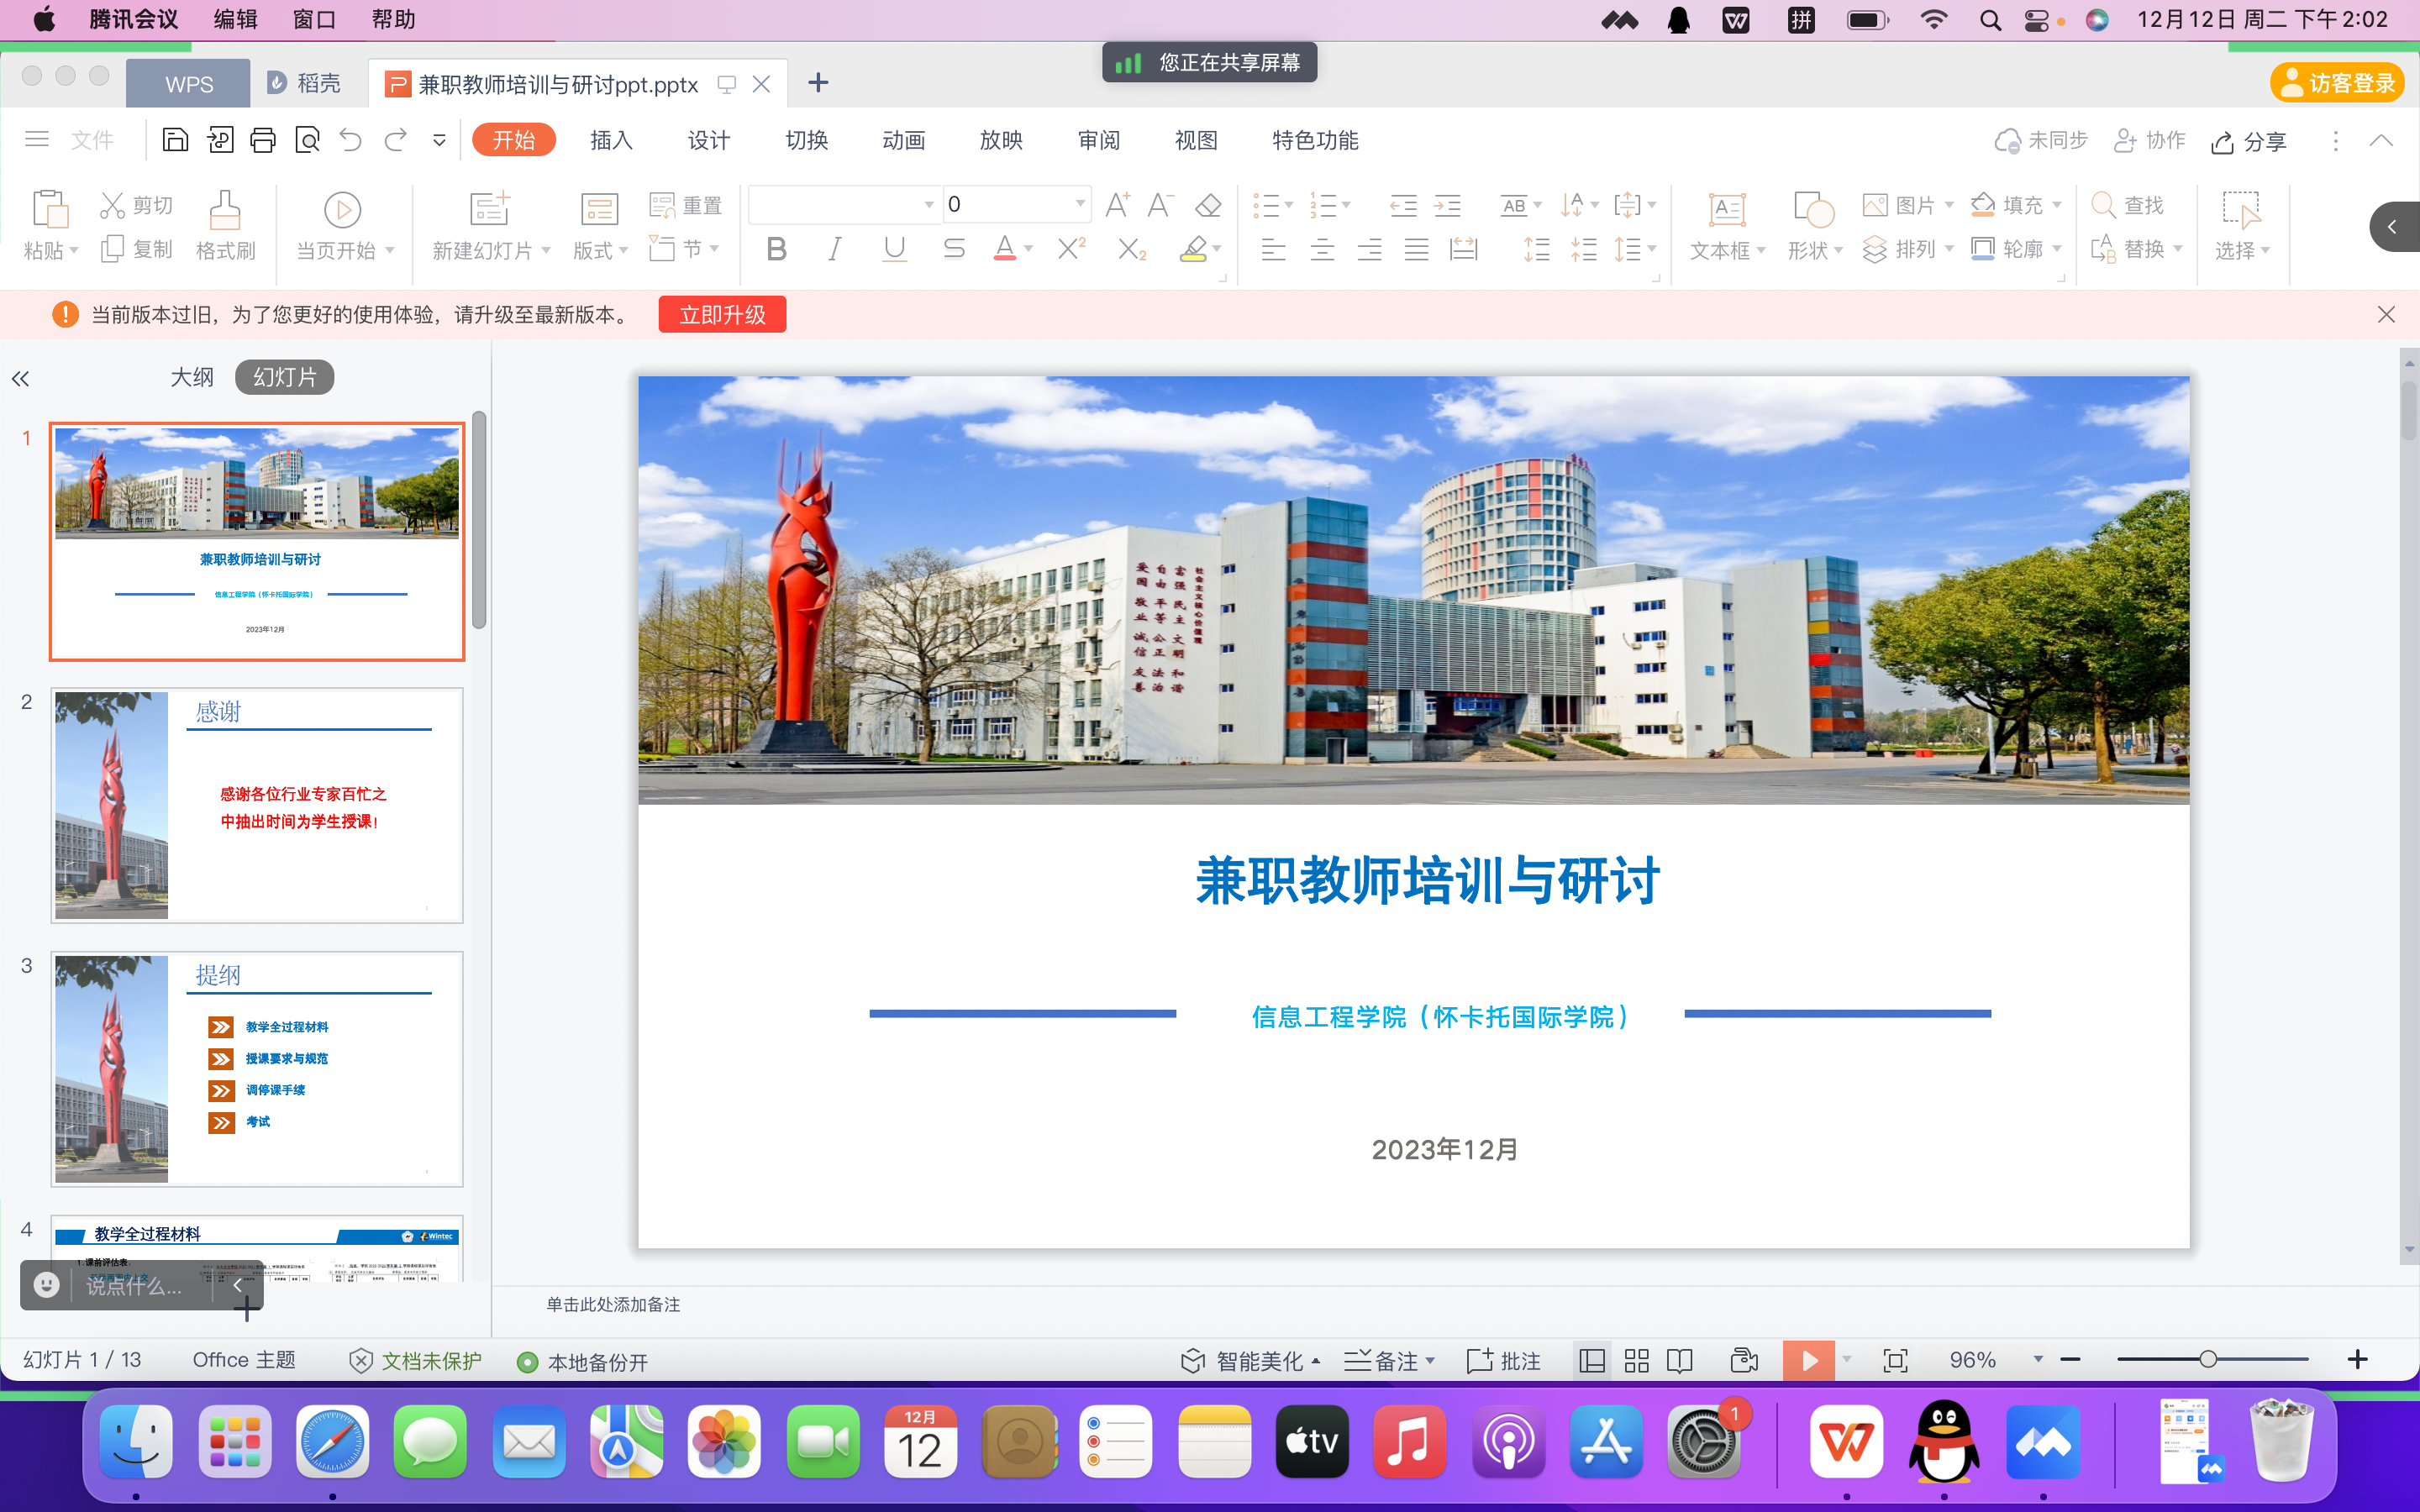Viewport: 2420px width, 1512px height.
Task: Apply superscript formatting
Action: tap(1072, 249)
